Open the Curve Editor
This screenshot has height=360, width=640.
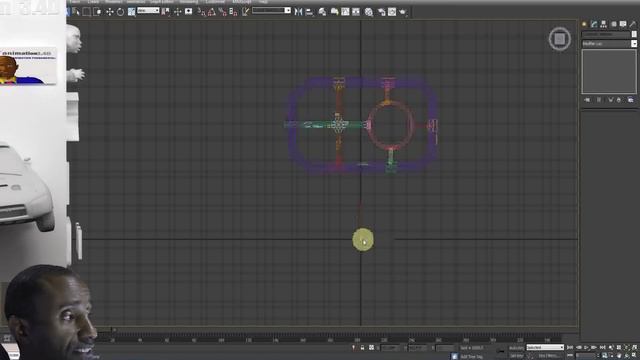click(345, 12)
